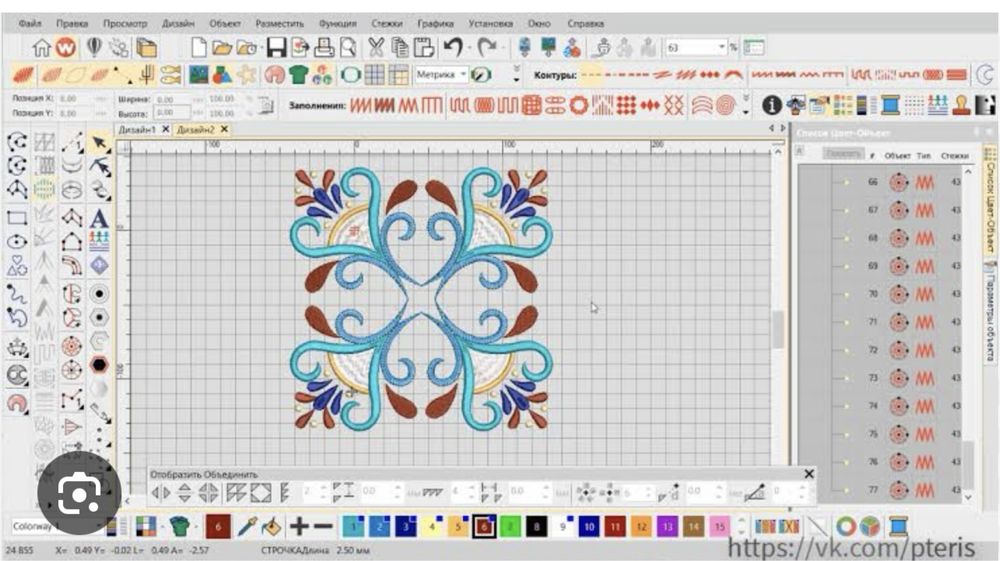Close the Отобразить Объединить toolbar
The width and height of the screenshot is (1000, 561).
click(x=809, y=474)
